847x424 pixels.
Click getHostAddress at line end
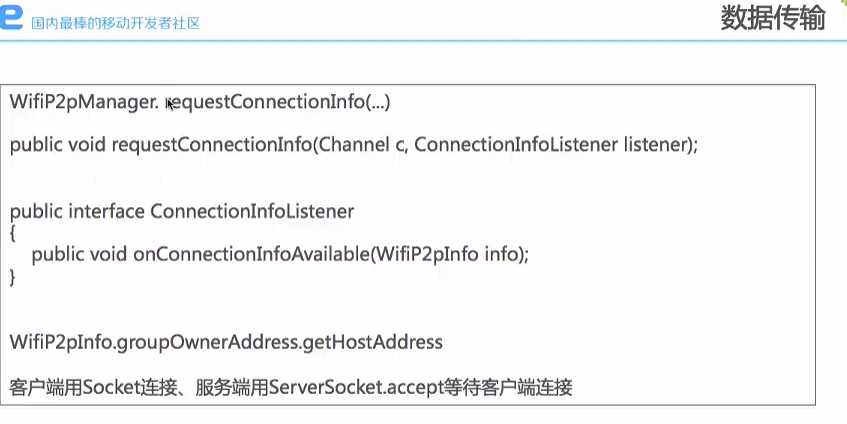373,342
